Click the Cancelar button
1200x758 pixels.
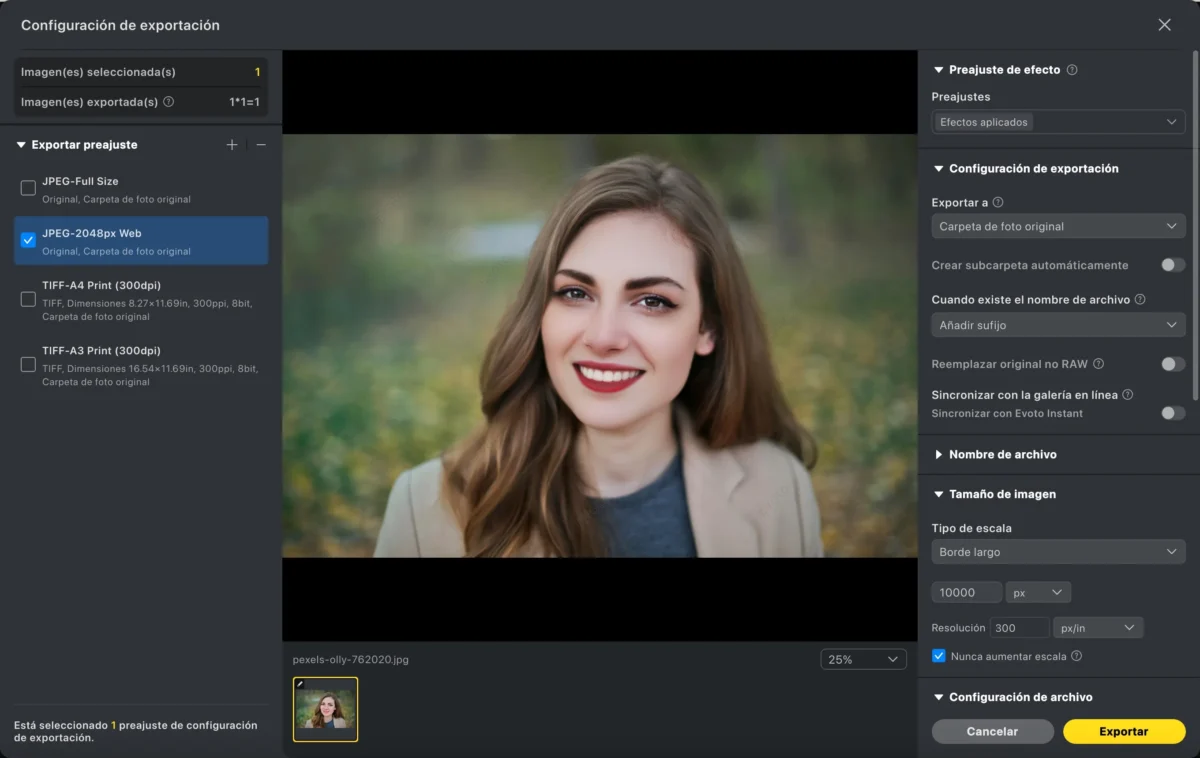tap(992, 731)
